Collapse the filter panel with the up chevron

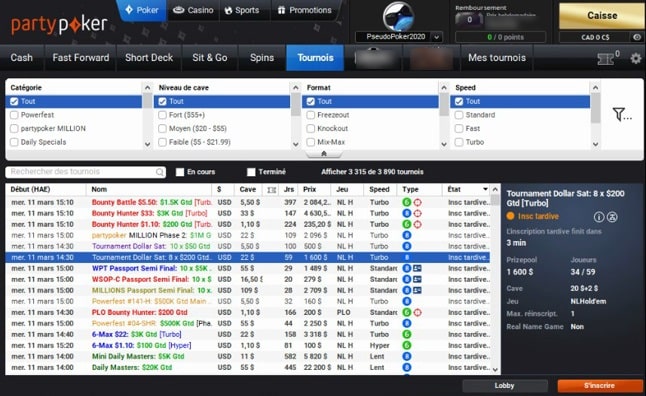click(x=324, y=154)
